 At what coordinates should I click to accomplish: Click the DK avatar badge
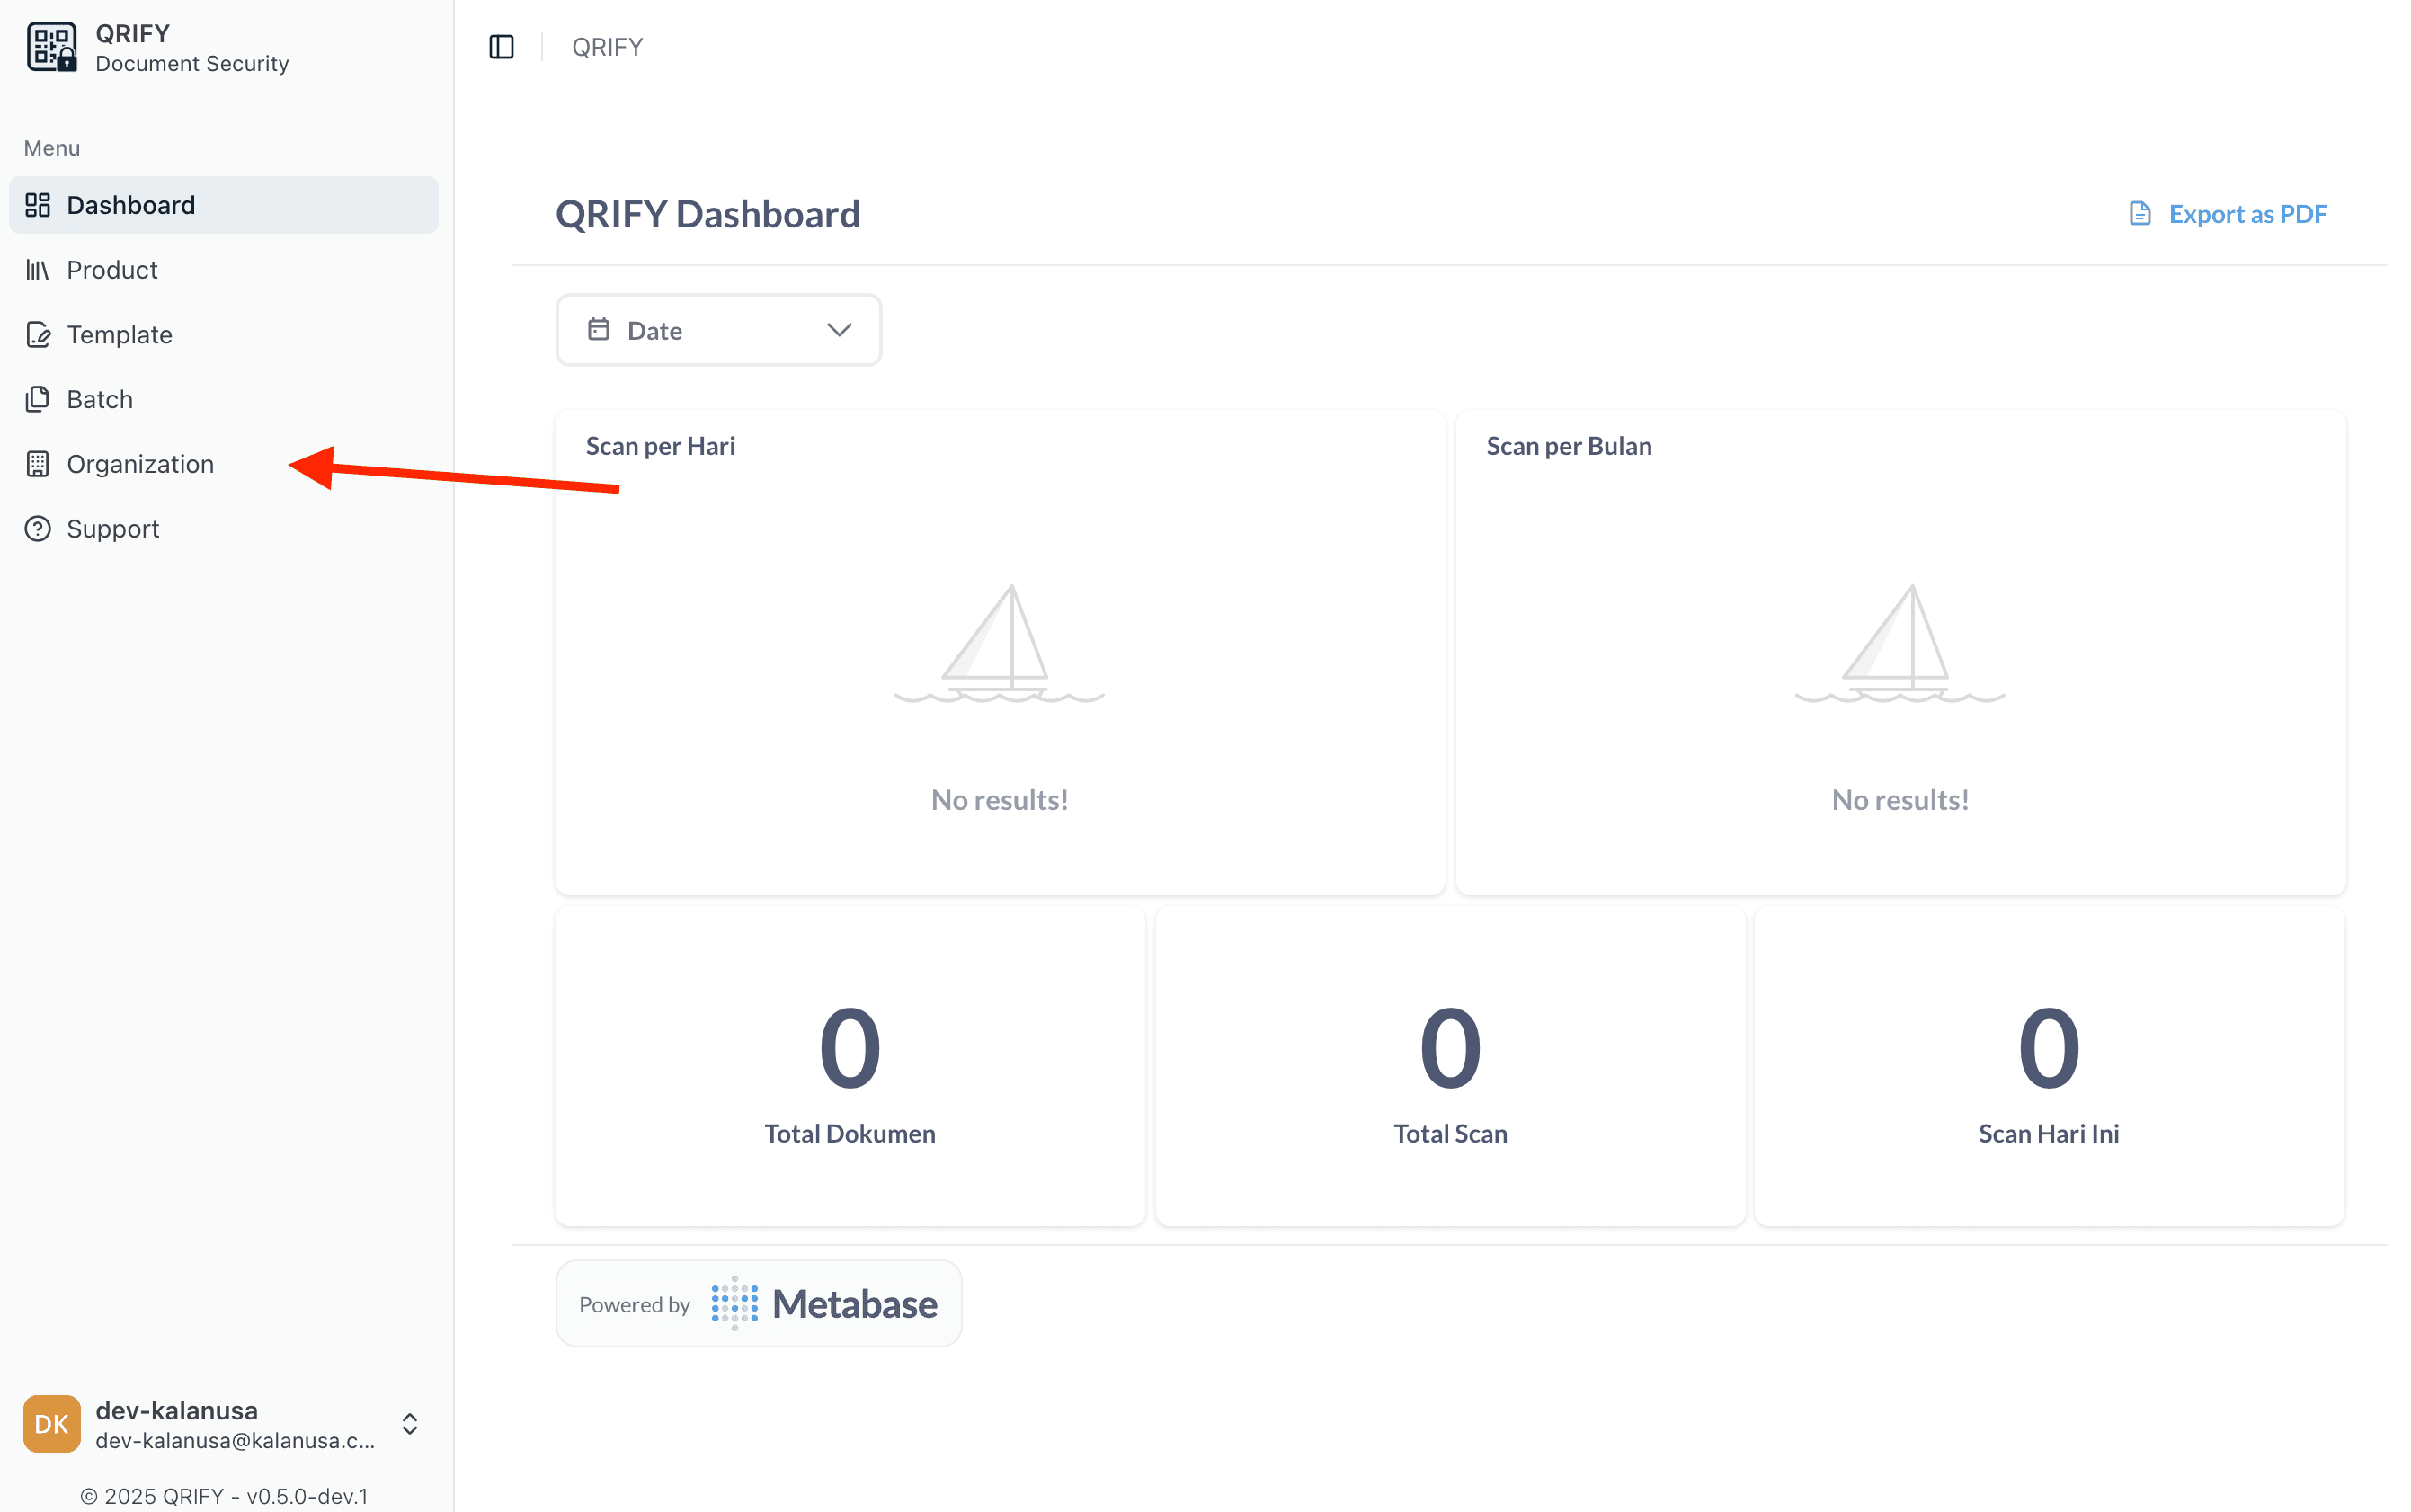tap(51, 1423)
